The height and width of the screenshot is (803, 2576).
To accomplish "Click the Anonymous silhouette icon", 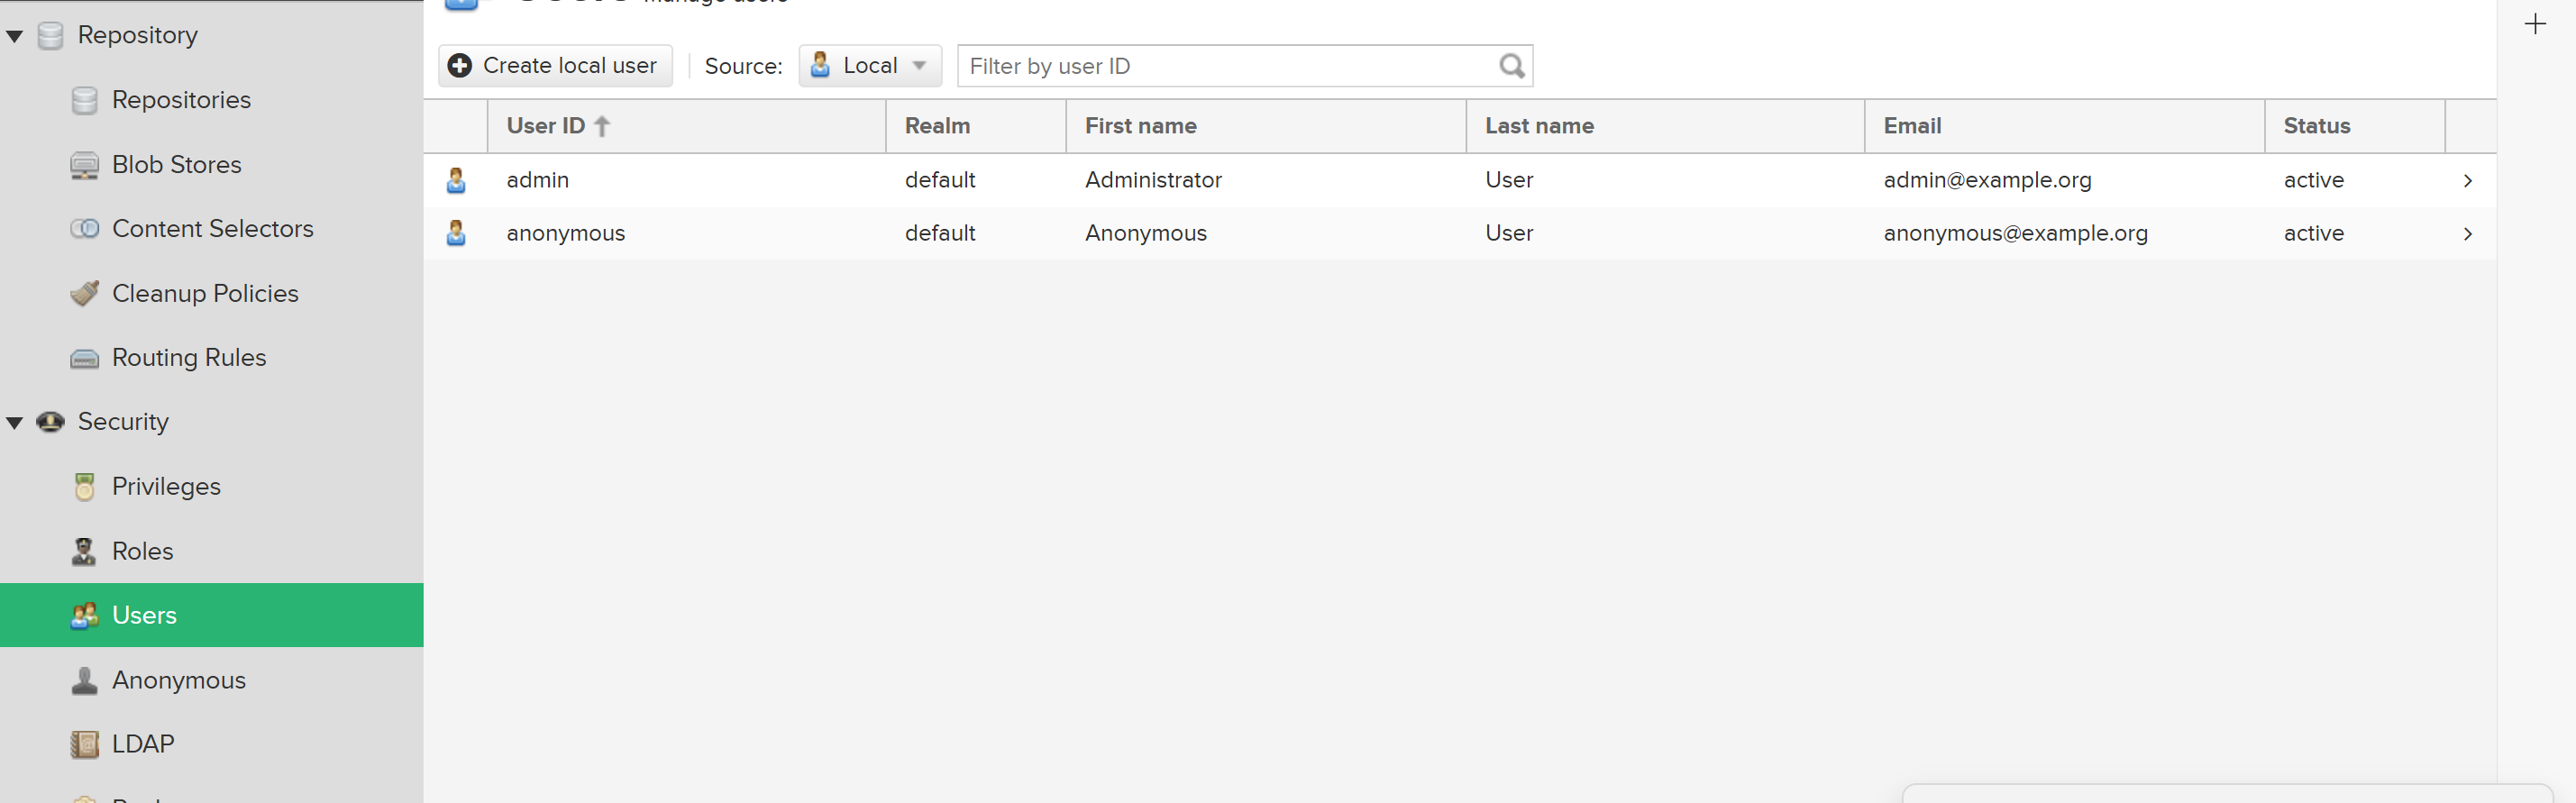I will tap(85, 681).
